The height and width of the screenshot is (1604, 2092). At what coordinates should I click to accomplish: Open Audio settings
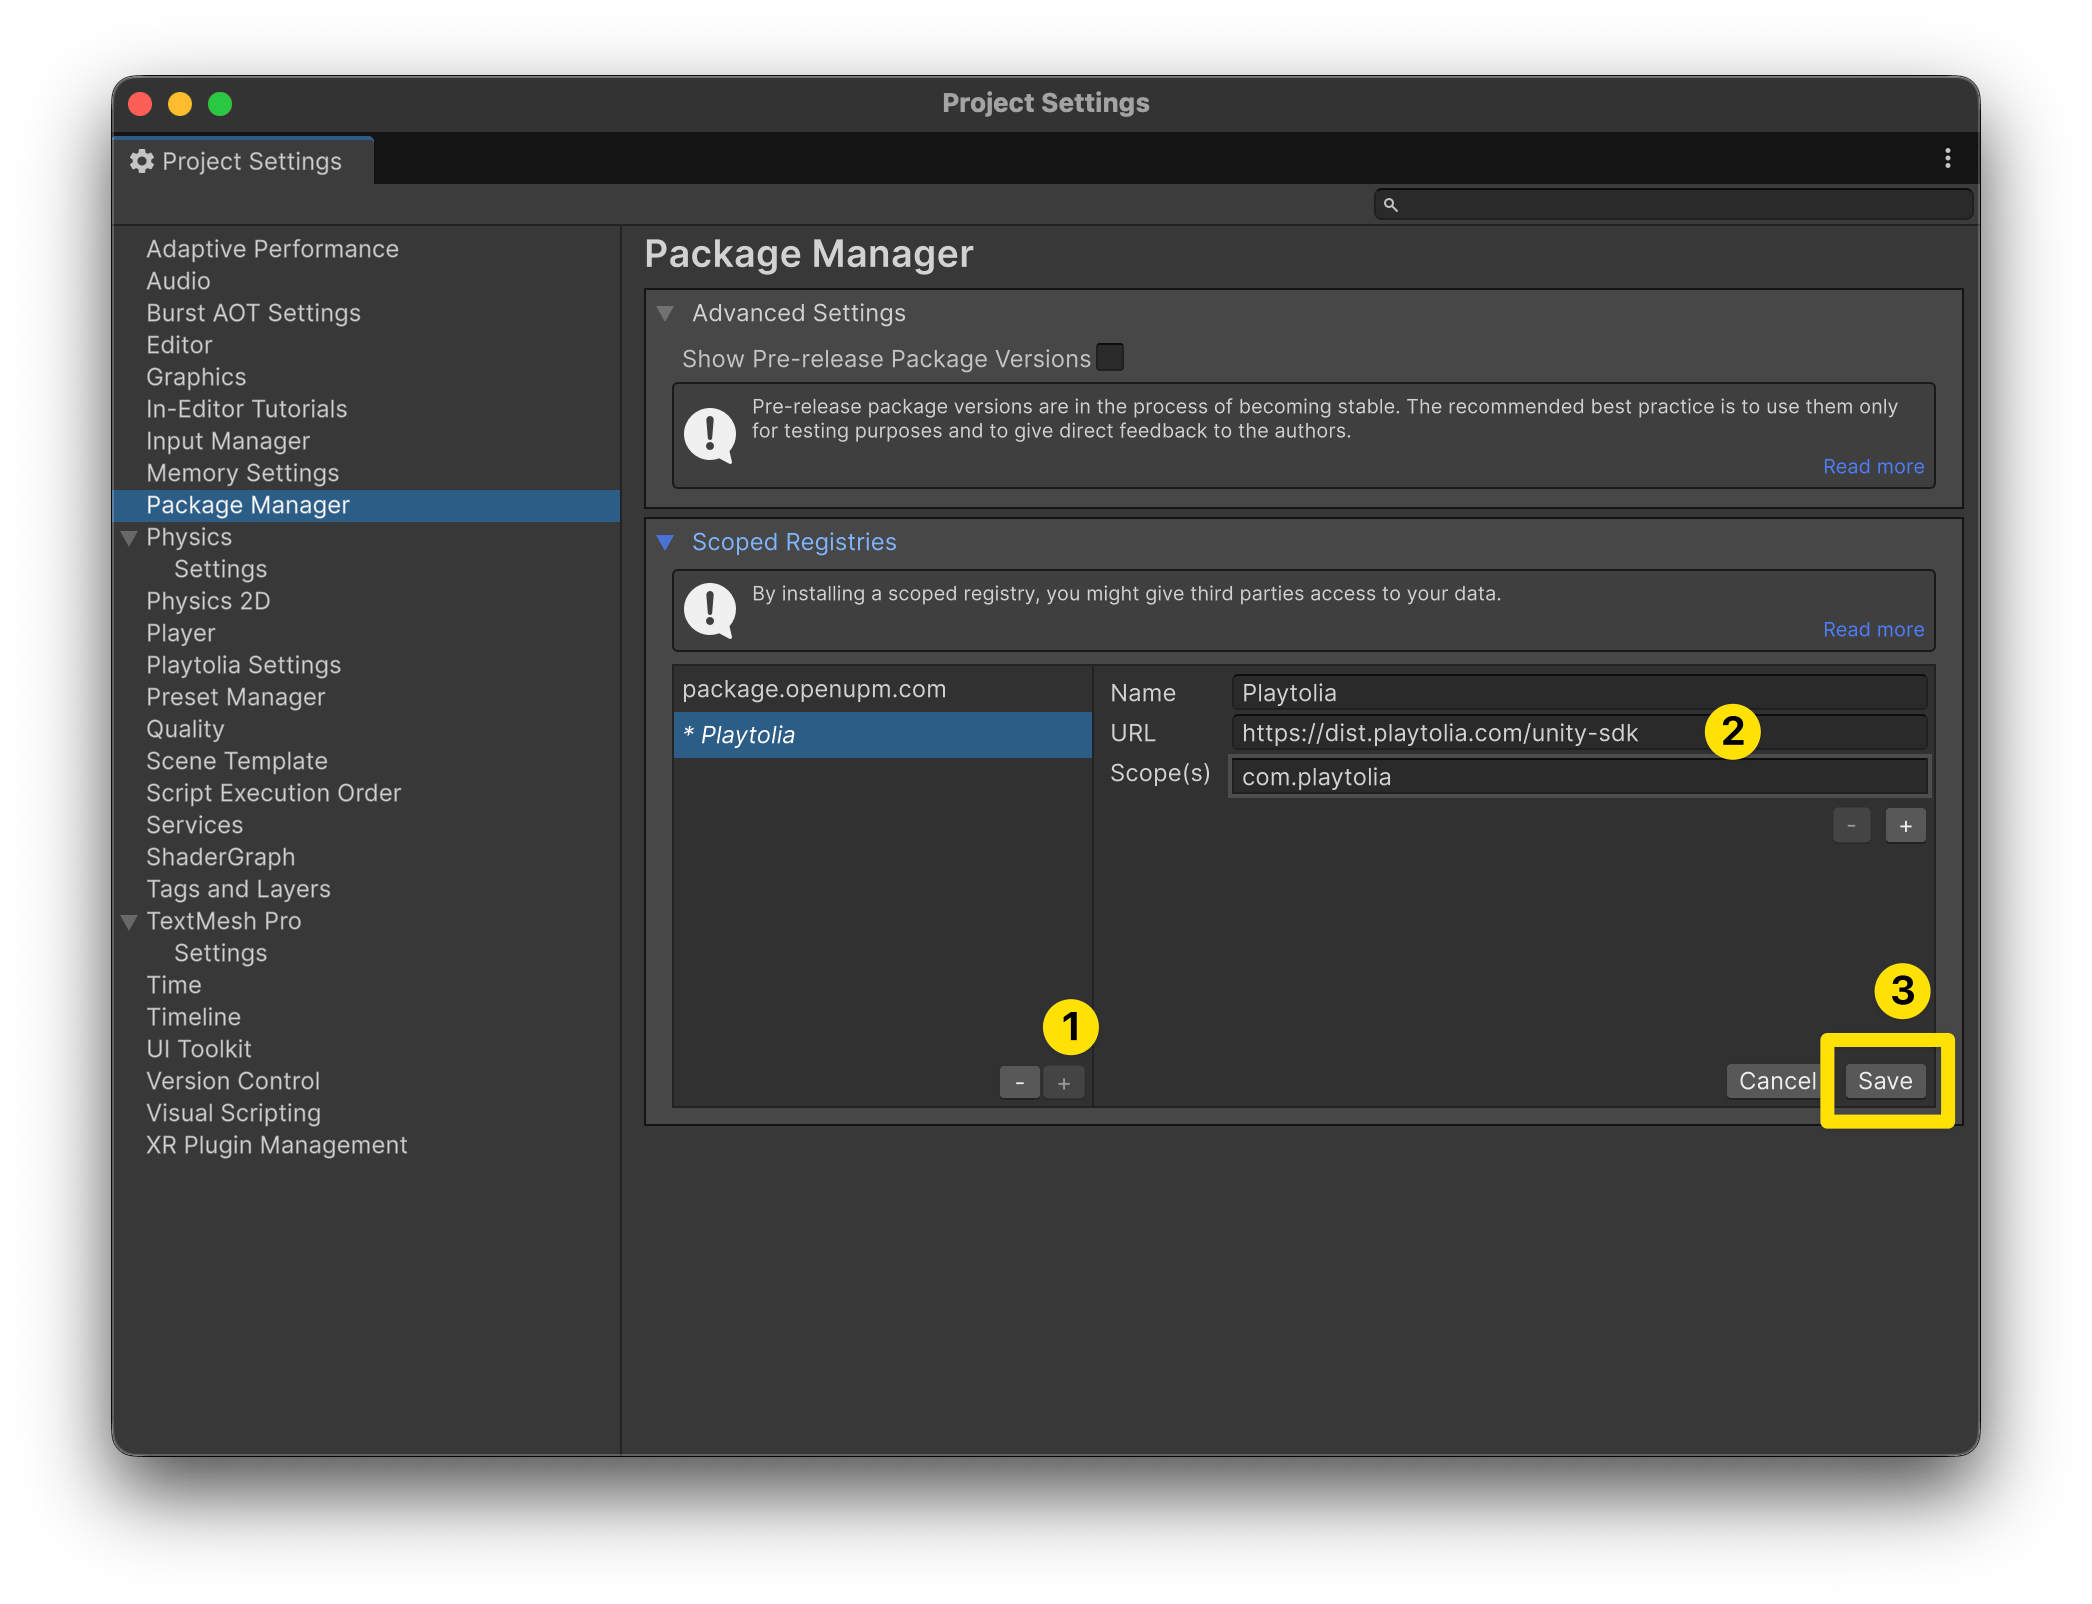[x=178, y=281]
